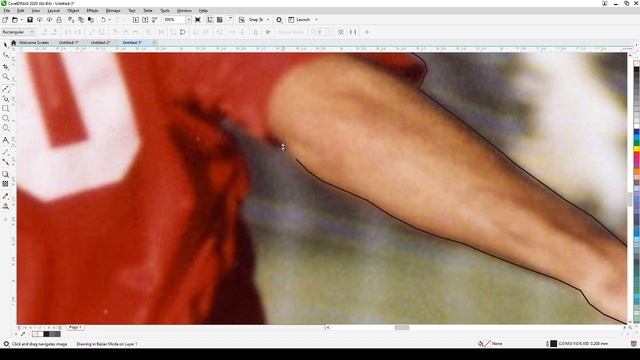This screenshot has height=360, width=640.
Task: Select the Parallel Dimension tool
Action: tap(5, 152)
